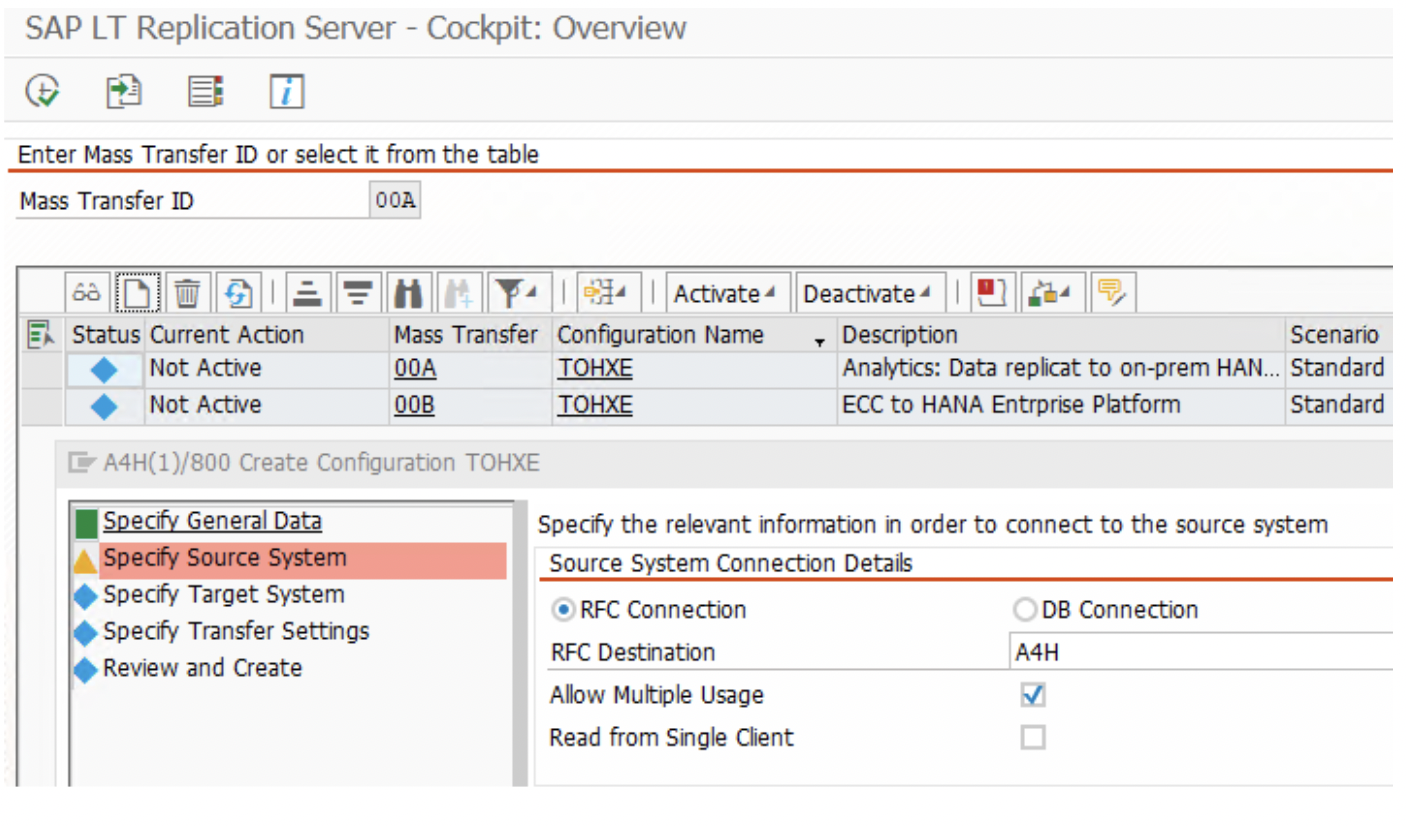Click the Sort ascending icon
The width and height of the screenshot is (1406, 826).
pyautogui.click(x=308, y=293)
